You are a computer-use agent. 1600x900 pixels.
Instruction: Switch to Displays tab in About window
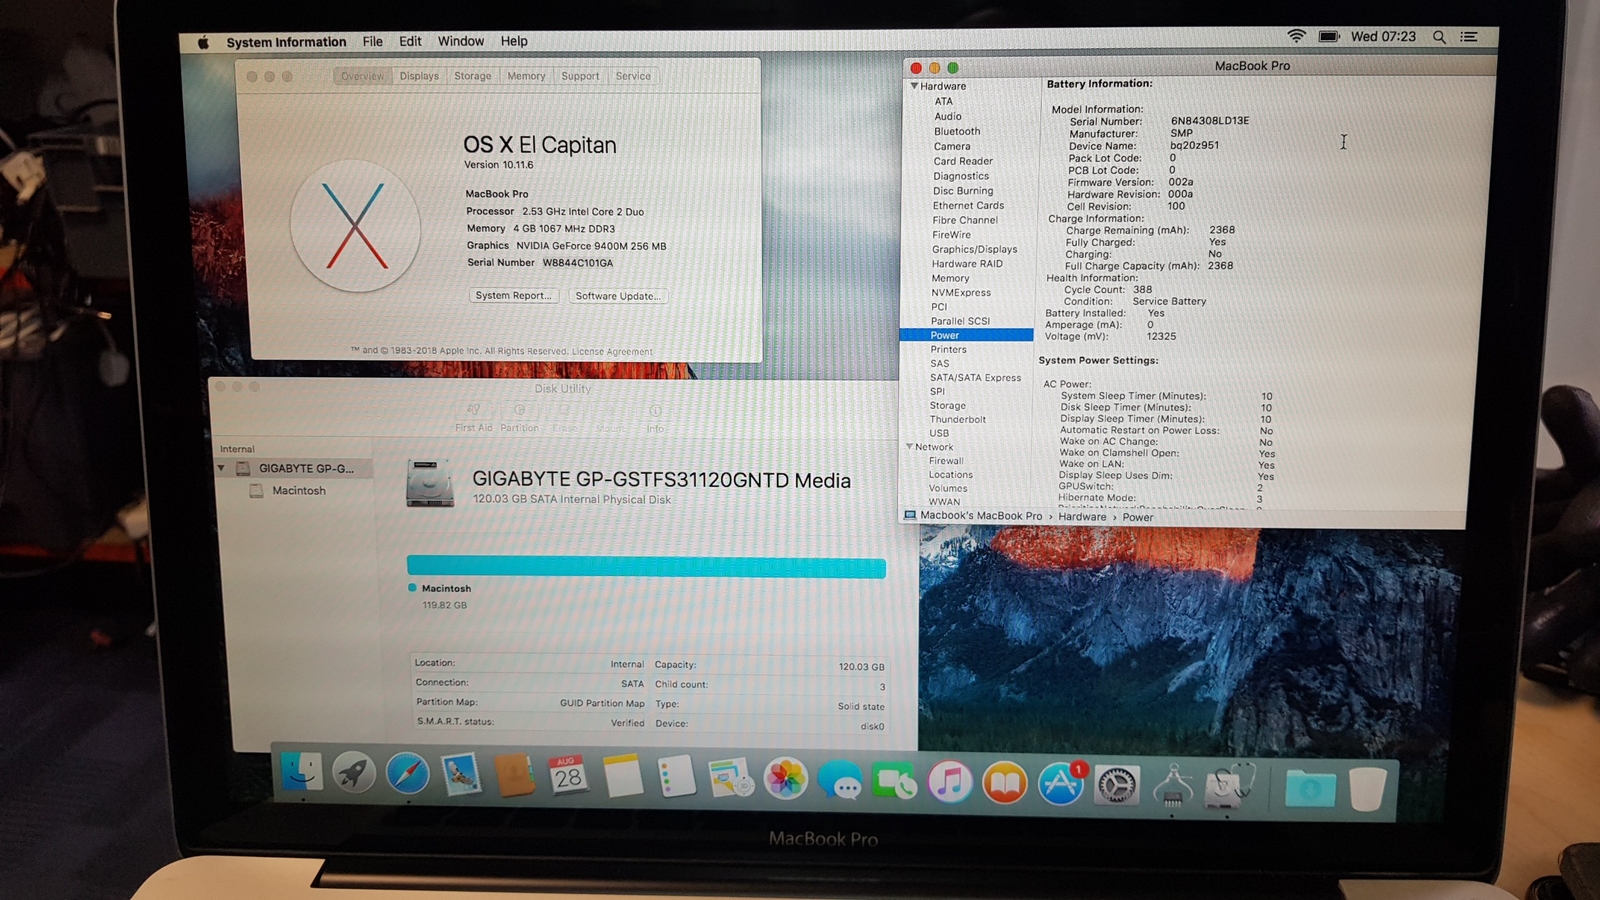pos(419,76)
